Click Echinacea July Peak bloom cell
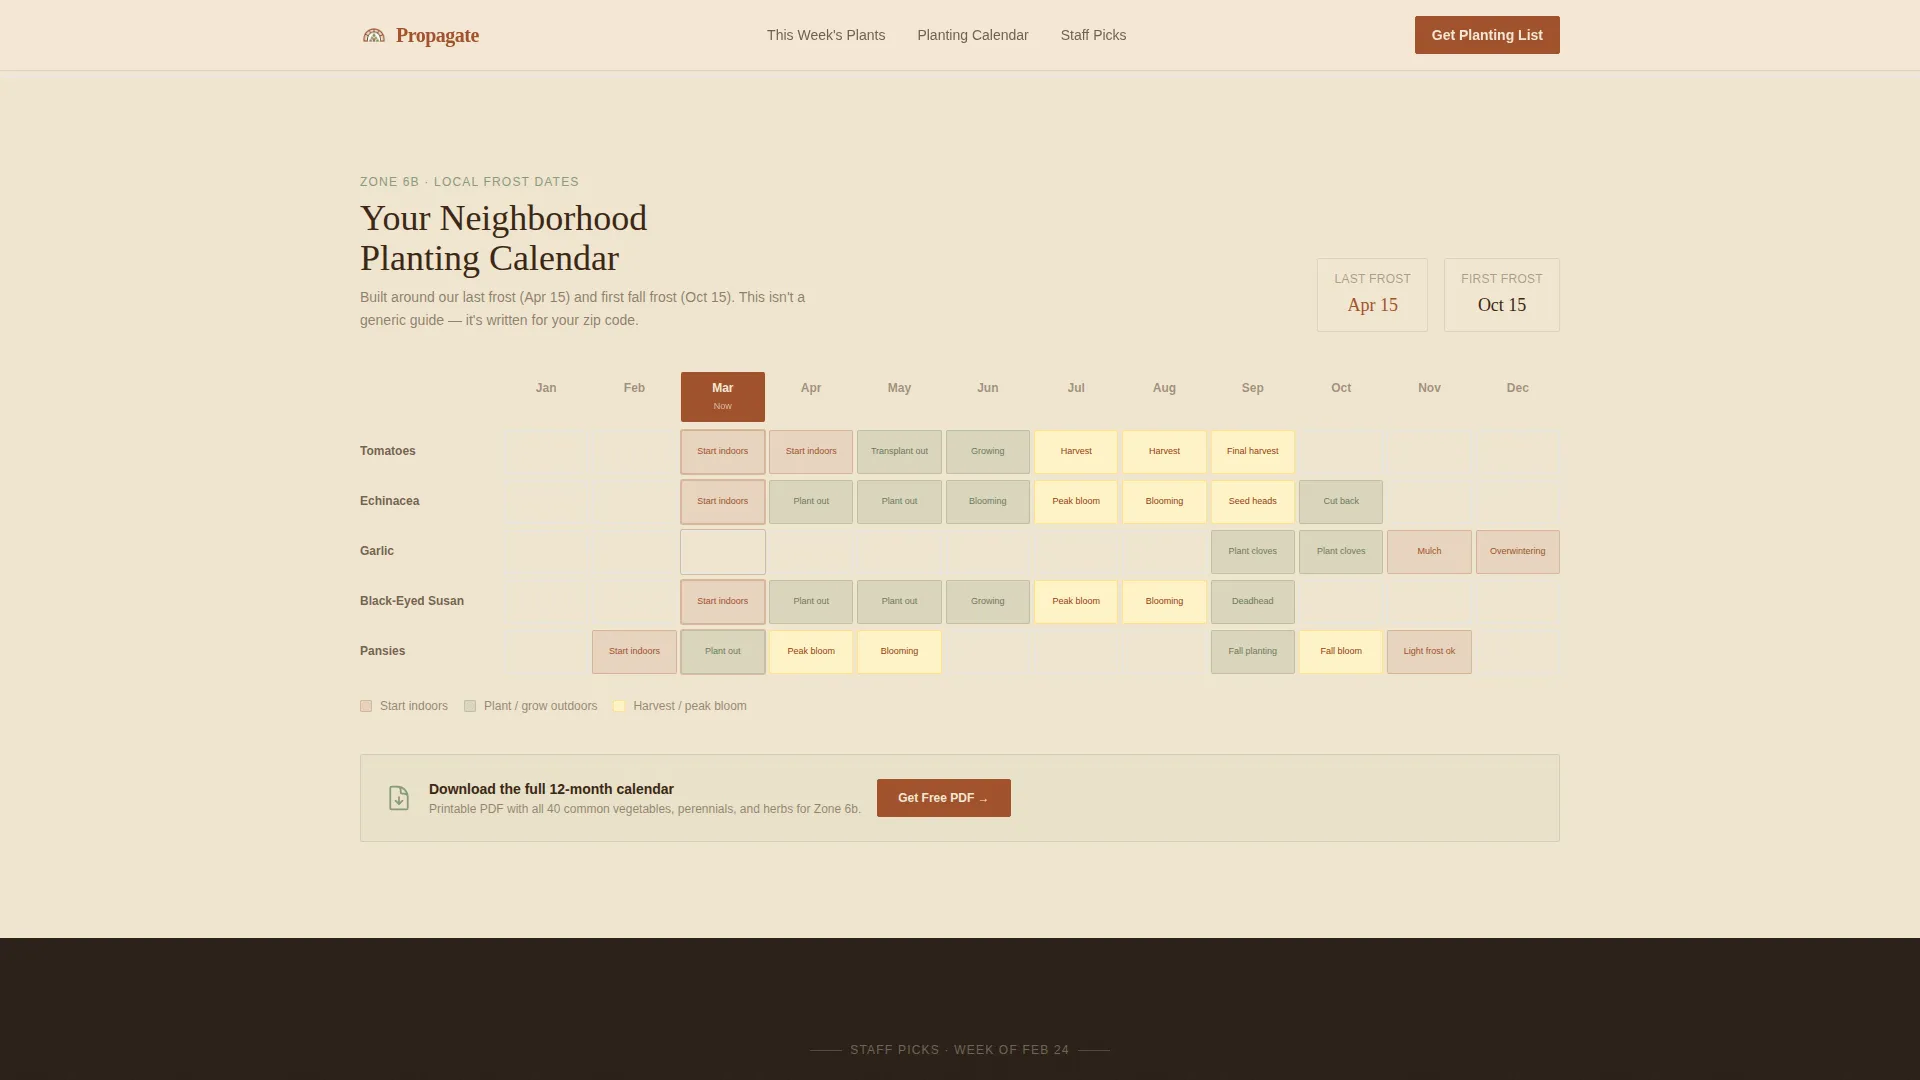The height and width of the screenshot is (1080, 1920). tap(1076, 502)
